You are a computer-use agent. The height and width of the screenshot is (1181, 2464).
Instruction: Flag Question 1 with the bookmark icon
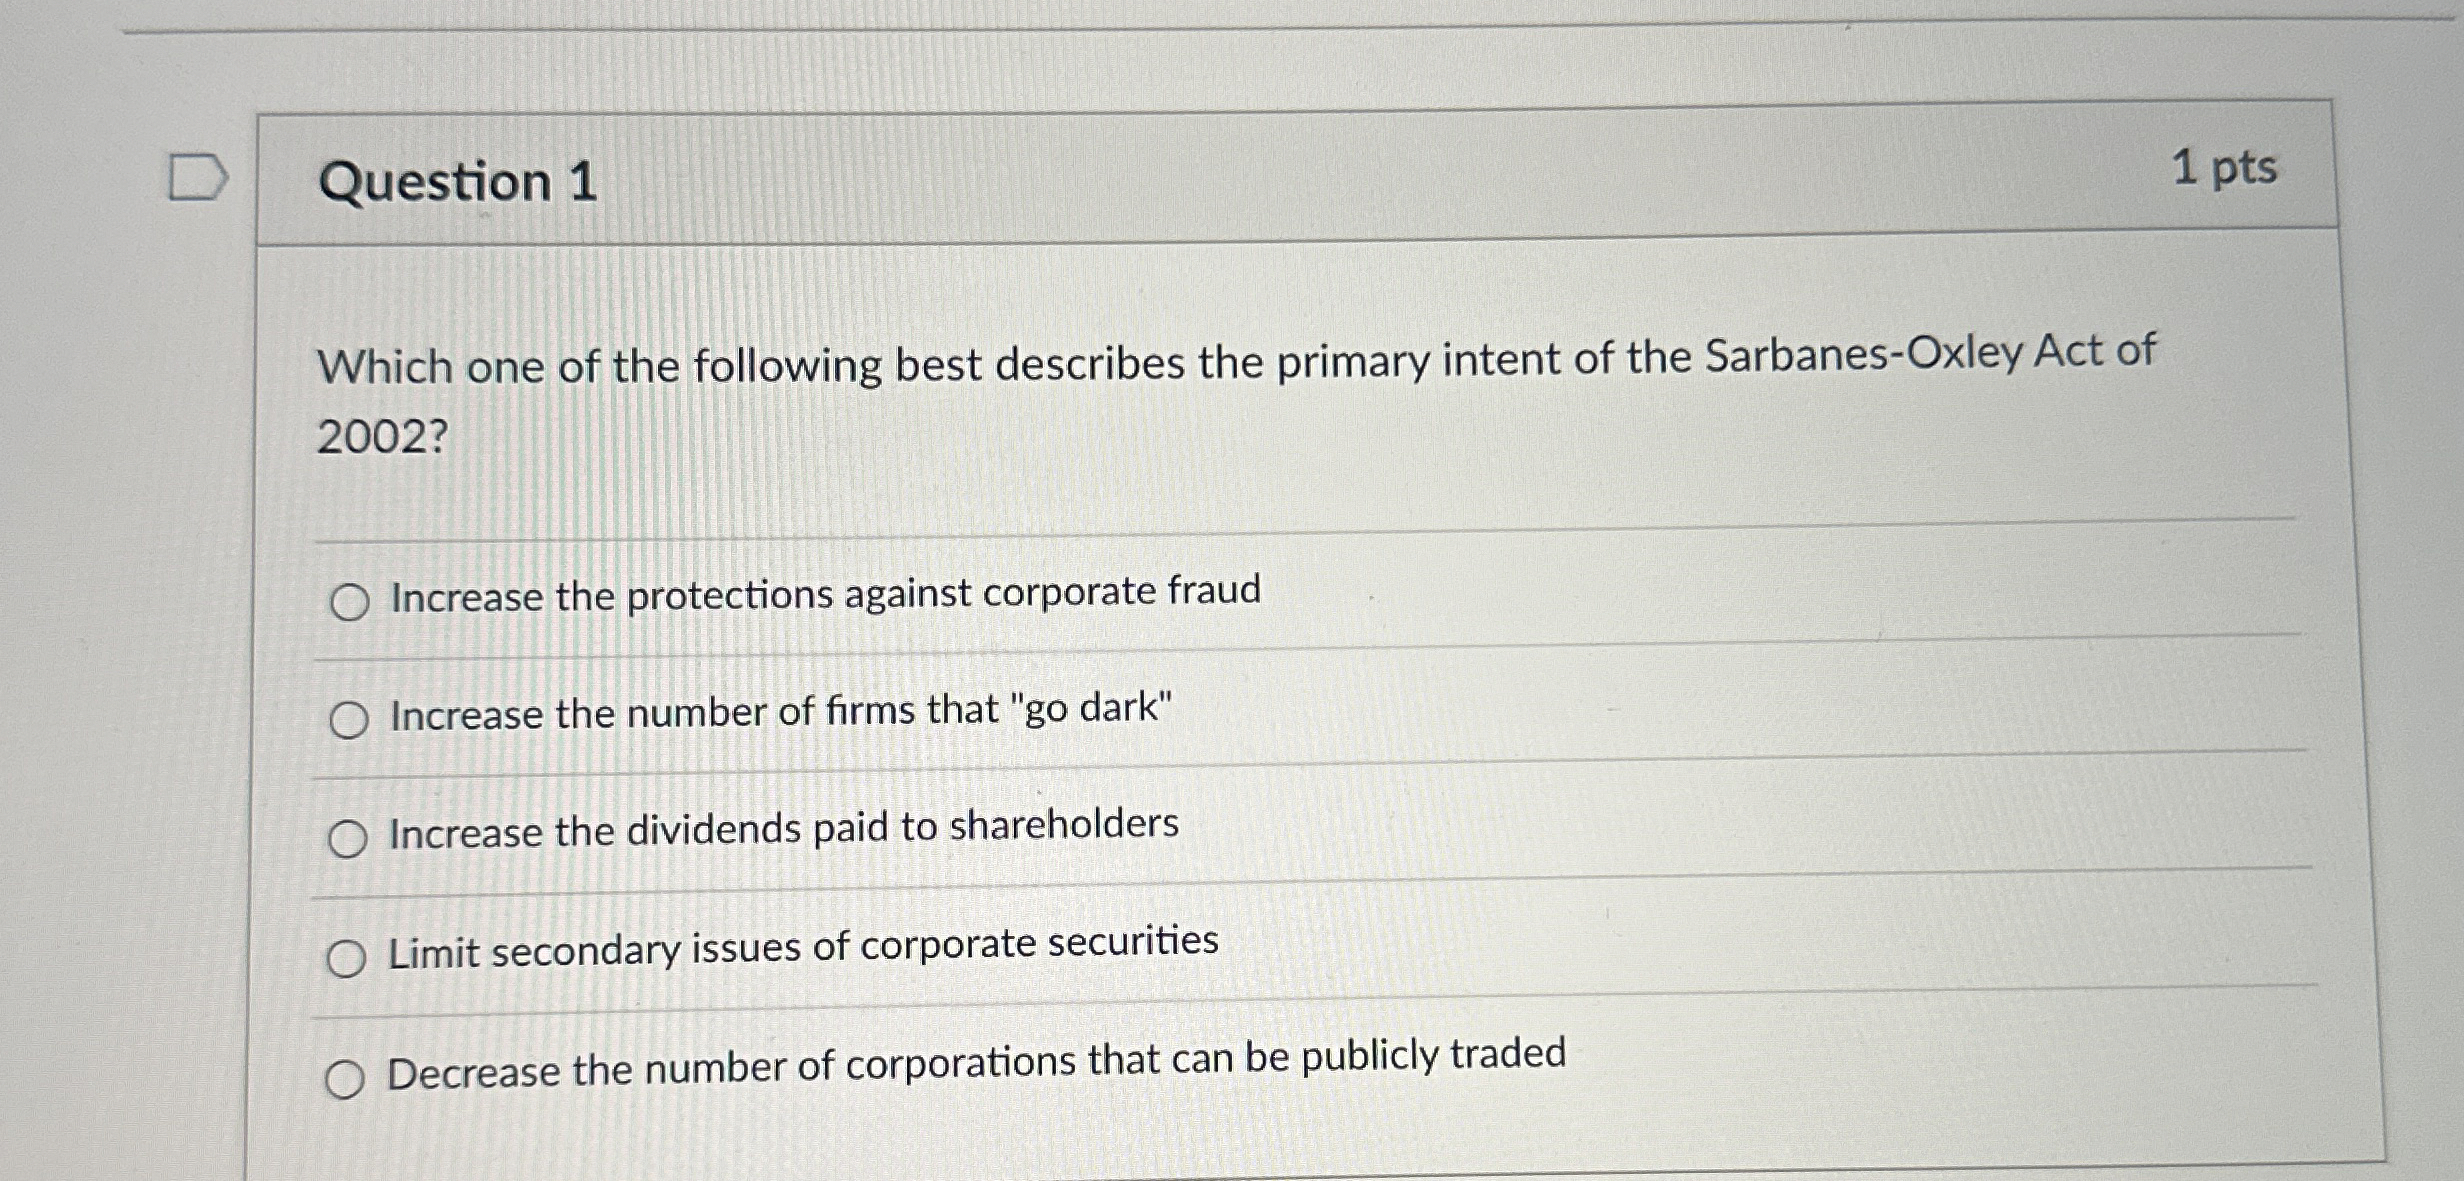(x=197, y=178)
